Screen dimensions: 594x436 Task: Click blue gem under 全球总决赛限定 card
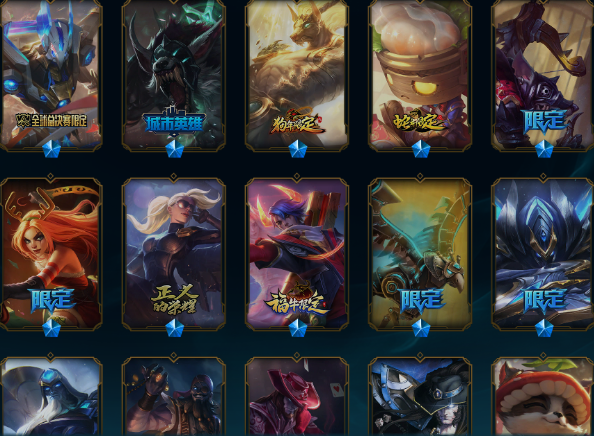click(x=51, y=149)
